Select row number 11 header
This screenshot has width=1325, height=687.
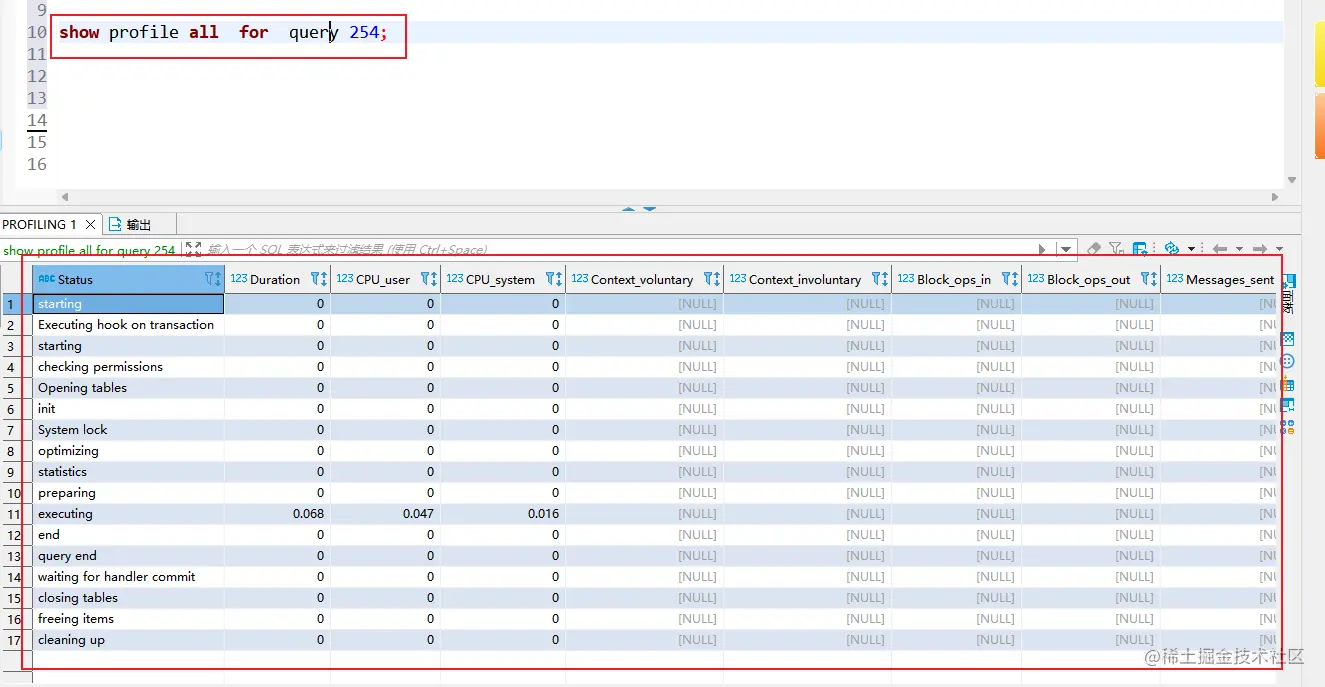click(x=16, y=514)
